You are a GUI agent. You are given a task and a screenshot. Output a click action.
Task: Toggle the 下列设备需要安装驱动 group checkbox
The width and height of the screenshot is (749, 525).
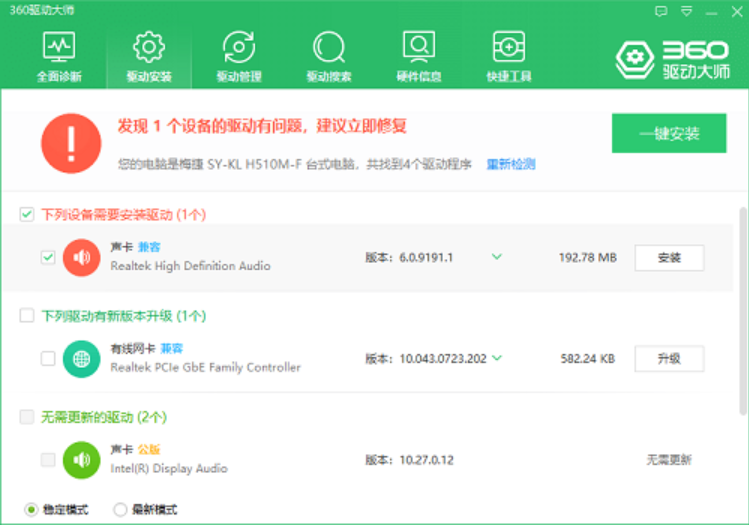[27, 214]
